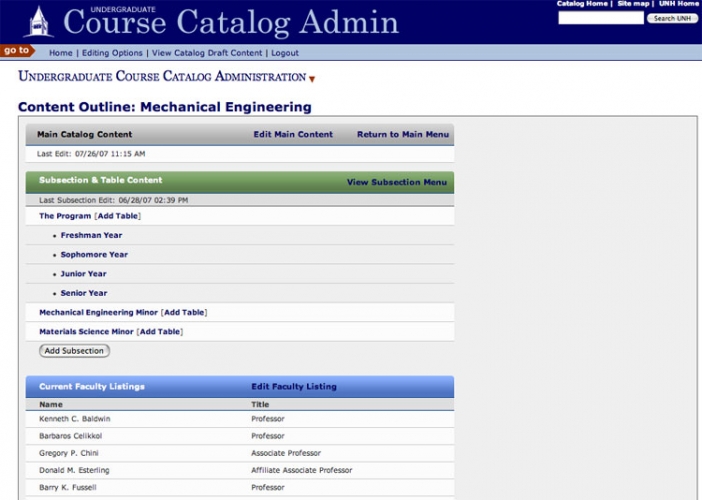Go to Catalog Home link
This screenshot has width=702, height=500.
click(582, 4)
